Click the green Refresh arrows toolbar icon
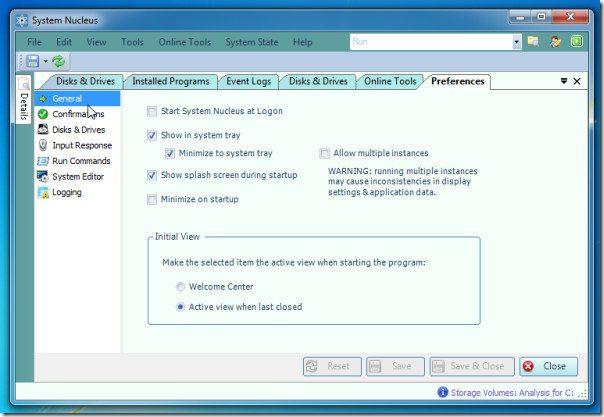Screen dimensions: 604x417 [59, 61]
